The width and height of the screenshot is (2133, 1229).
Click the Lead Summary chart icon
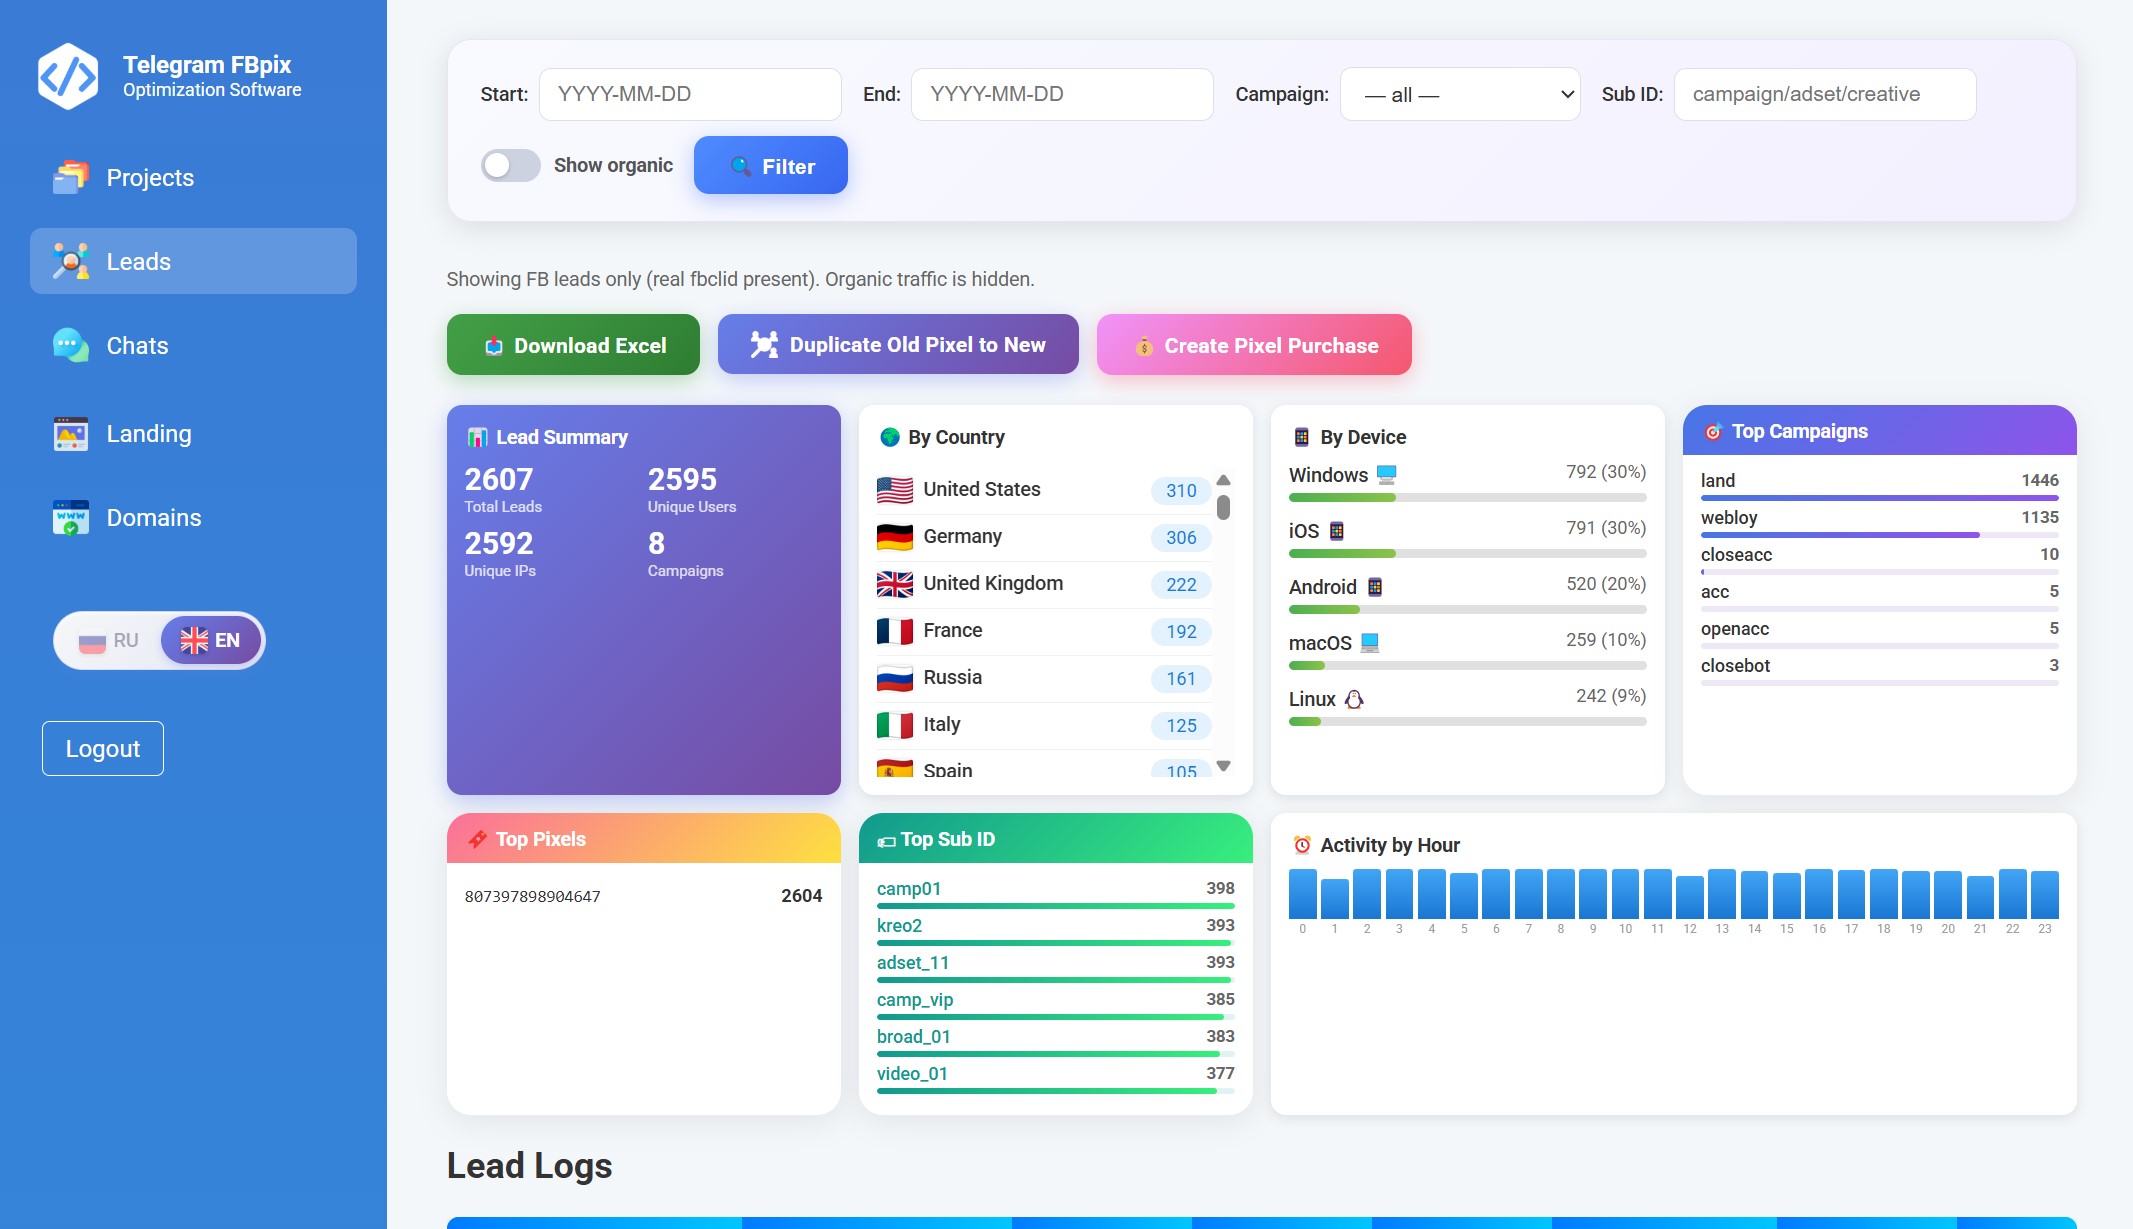point(477,437)
